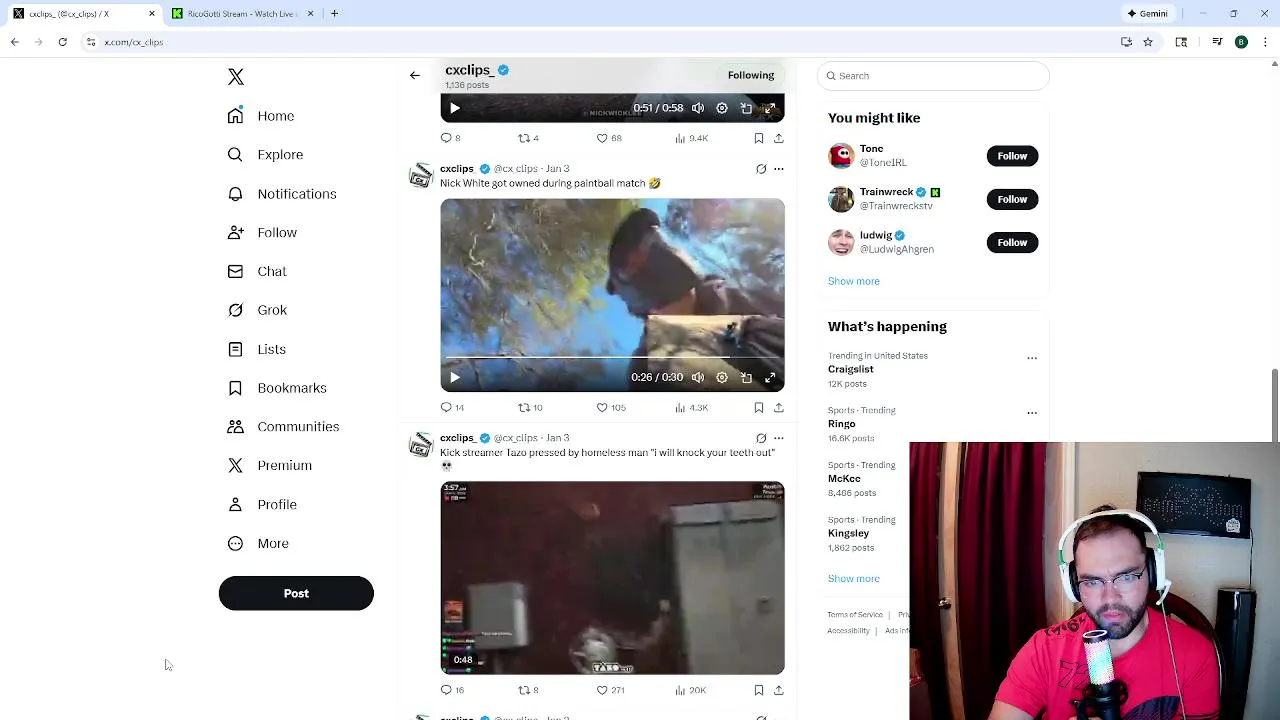Switch to the RicoGotti Stream browser tab

pyautogui.click(x=243, y=13)
